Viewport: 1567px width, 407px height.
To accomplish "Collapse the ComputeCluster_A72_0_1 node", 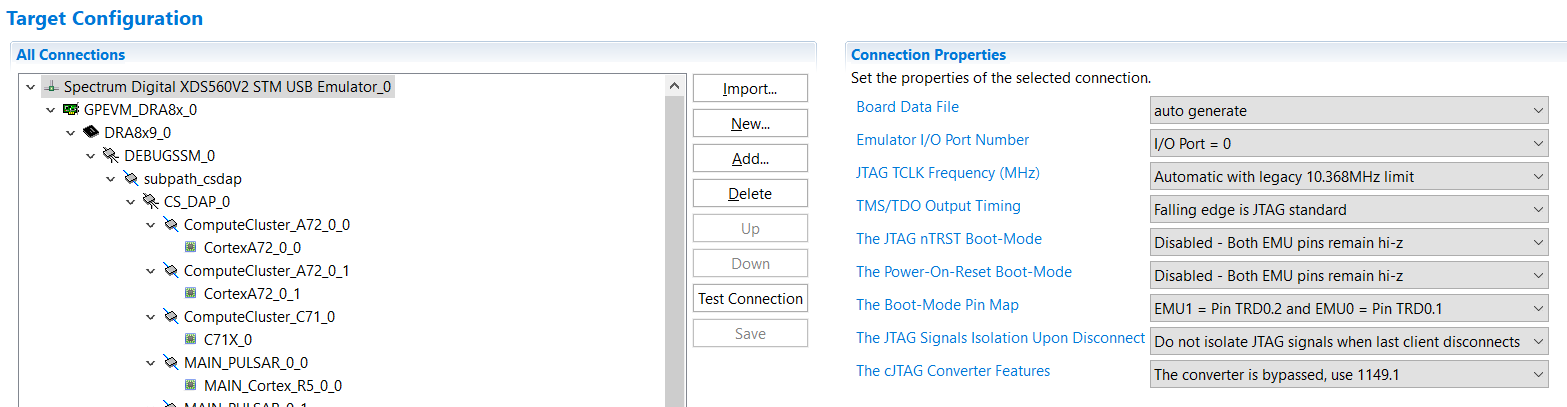I will [151, 271].
